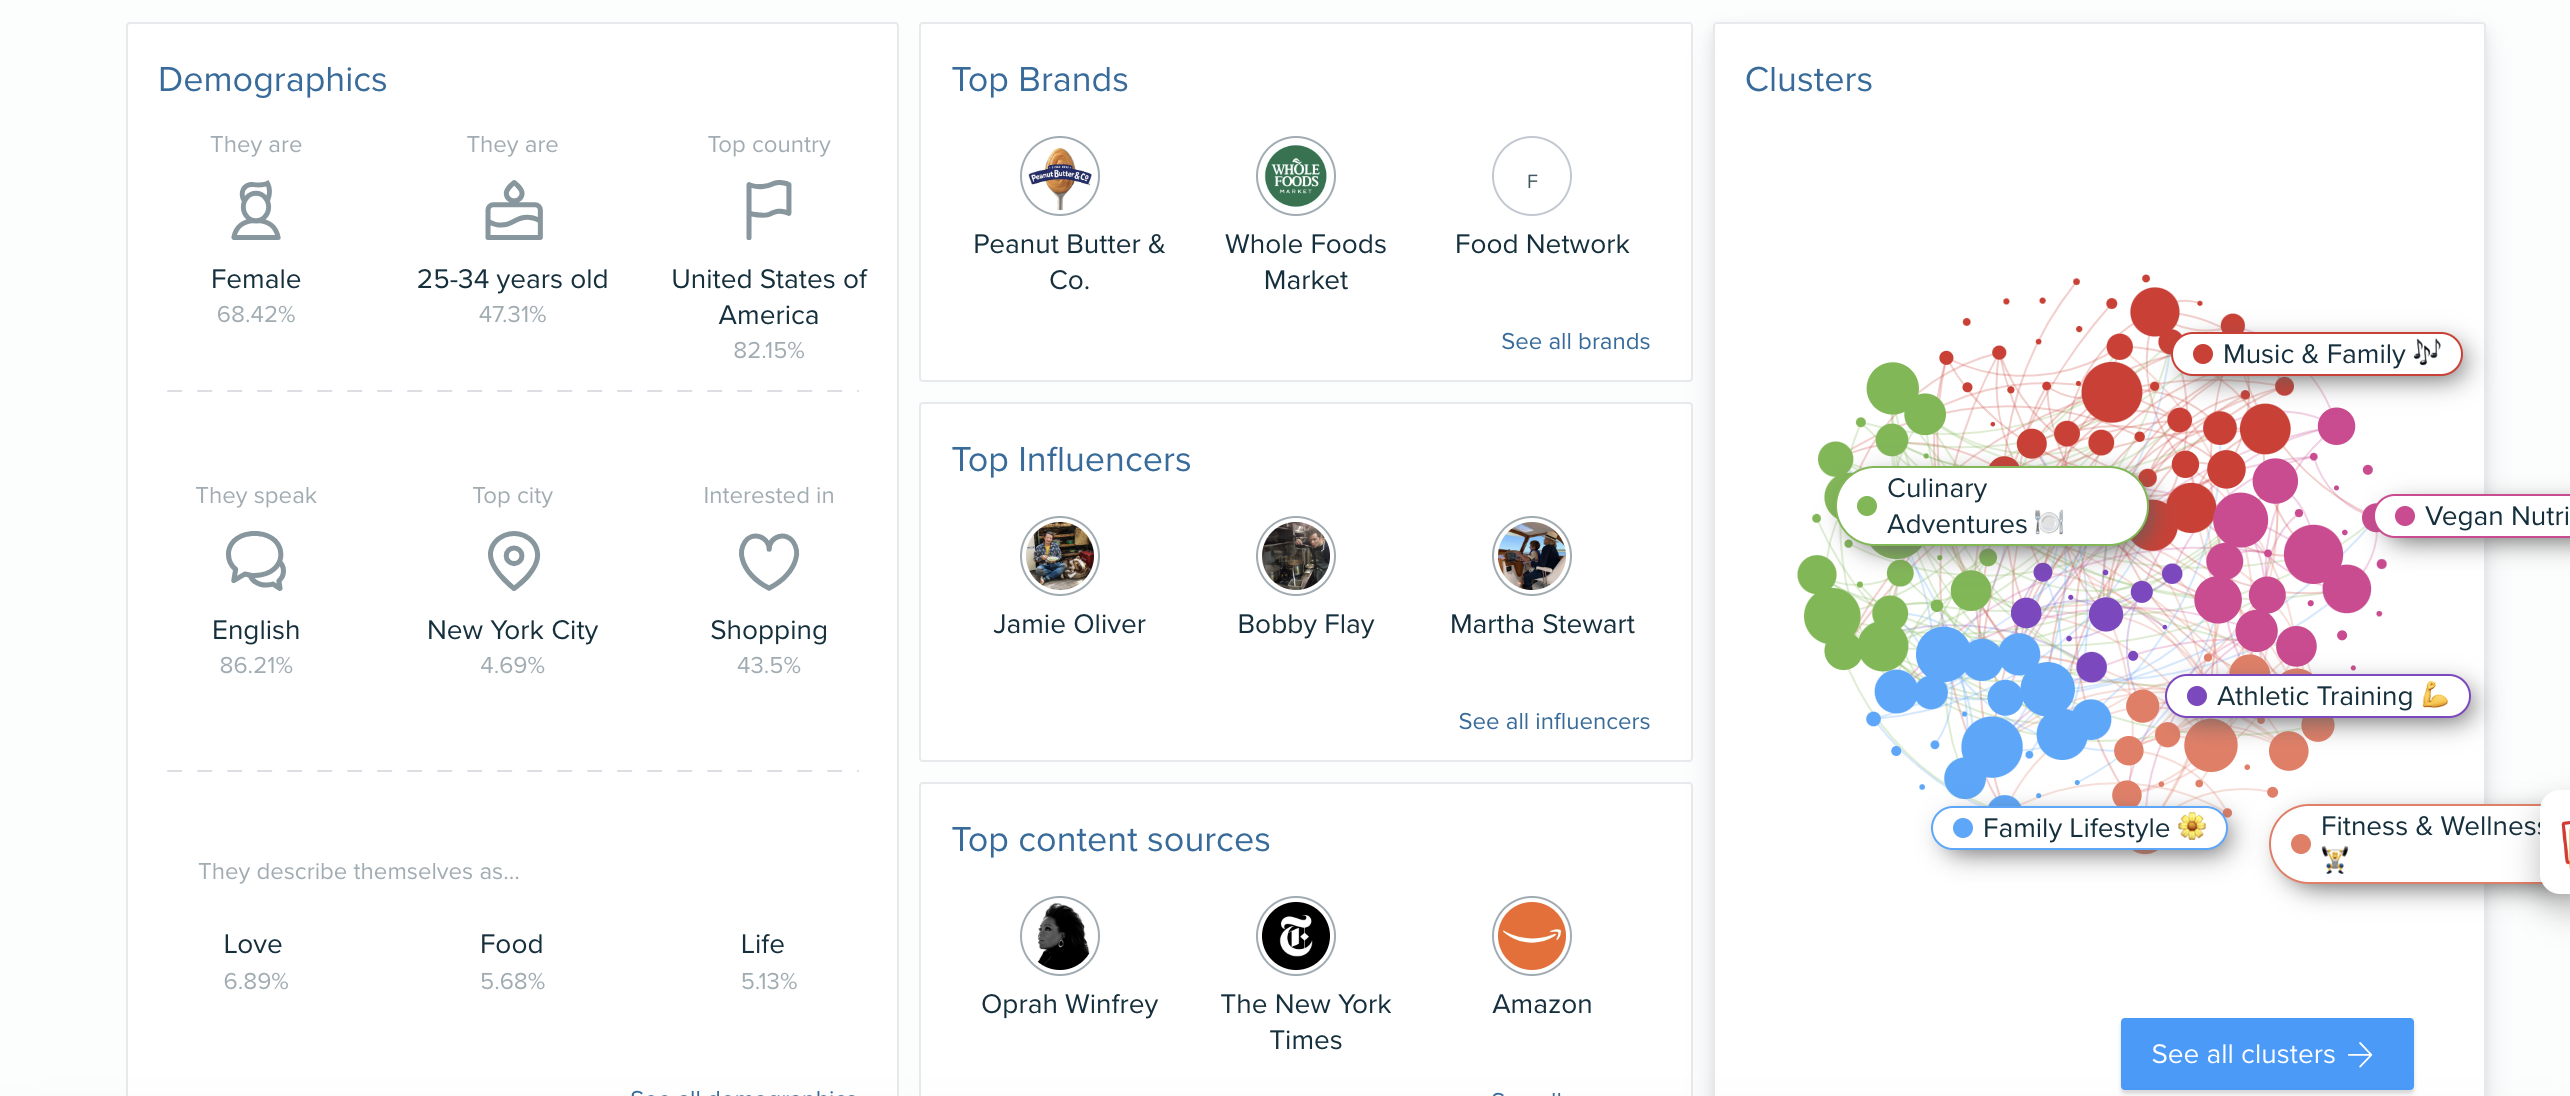This screenshot has height=1096, width=2570.
Task: Click the New York City pin icon
Action: (513, 561)
